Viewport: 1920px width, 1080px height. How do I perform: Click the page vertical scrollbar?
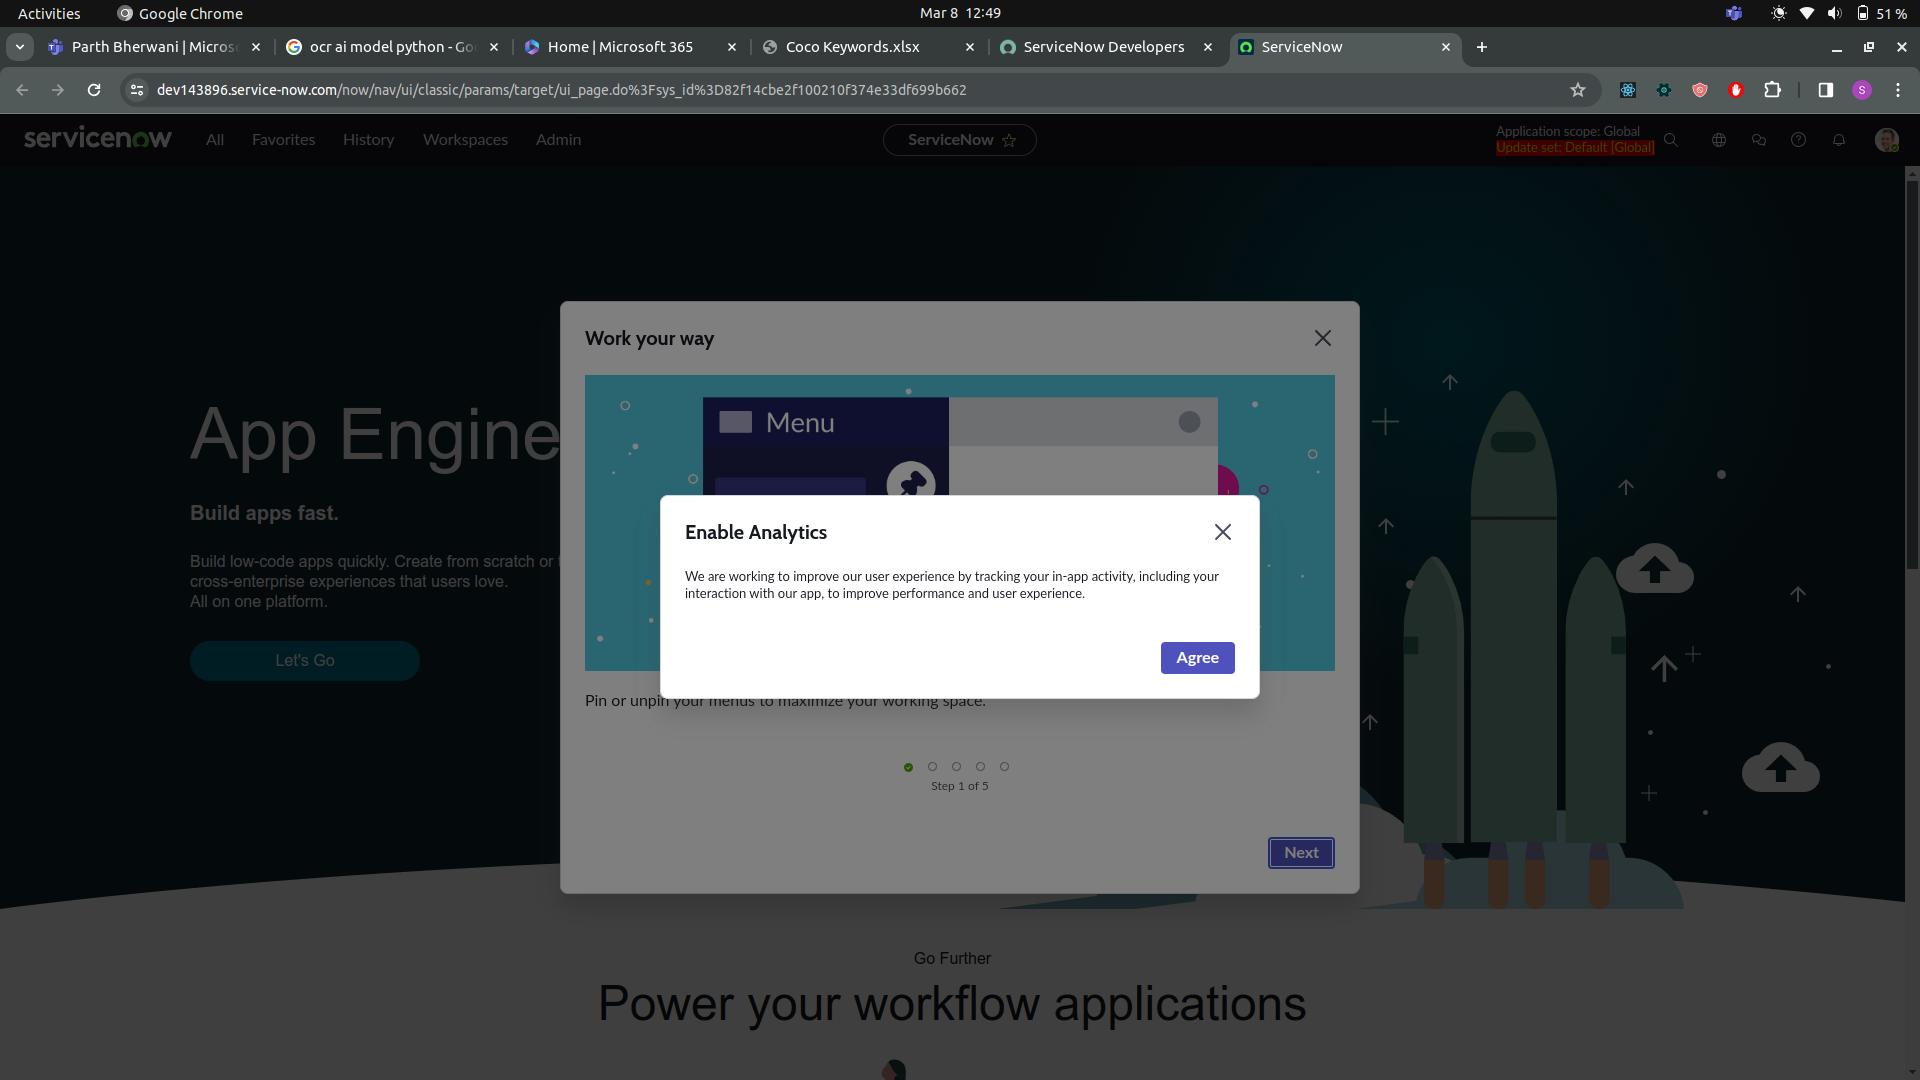[x=1912, y=375]
